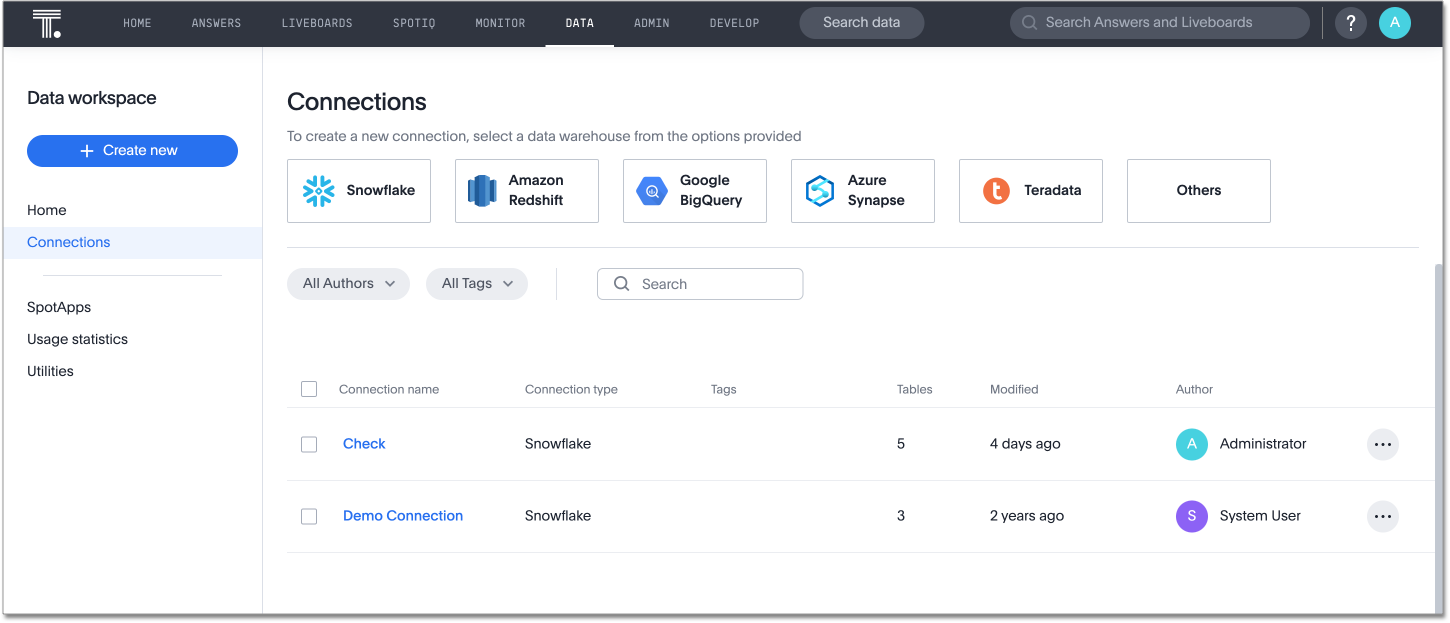This screenshot has width=1450, height=623.
Task: Open the All Tags filter dropdown
Action: point(477,283)
